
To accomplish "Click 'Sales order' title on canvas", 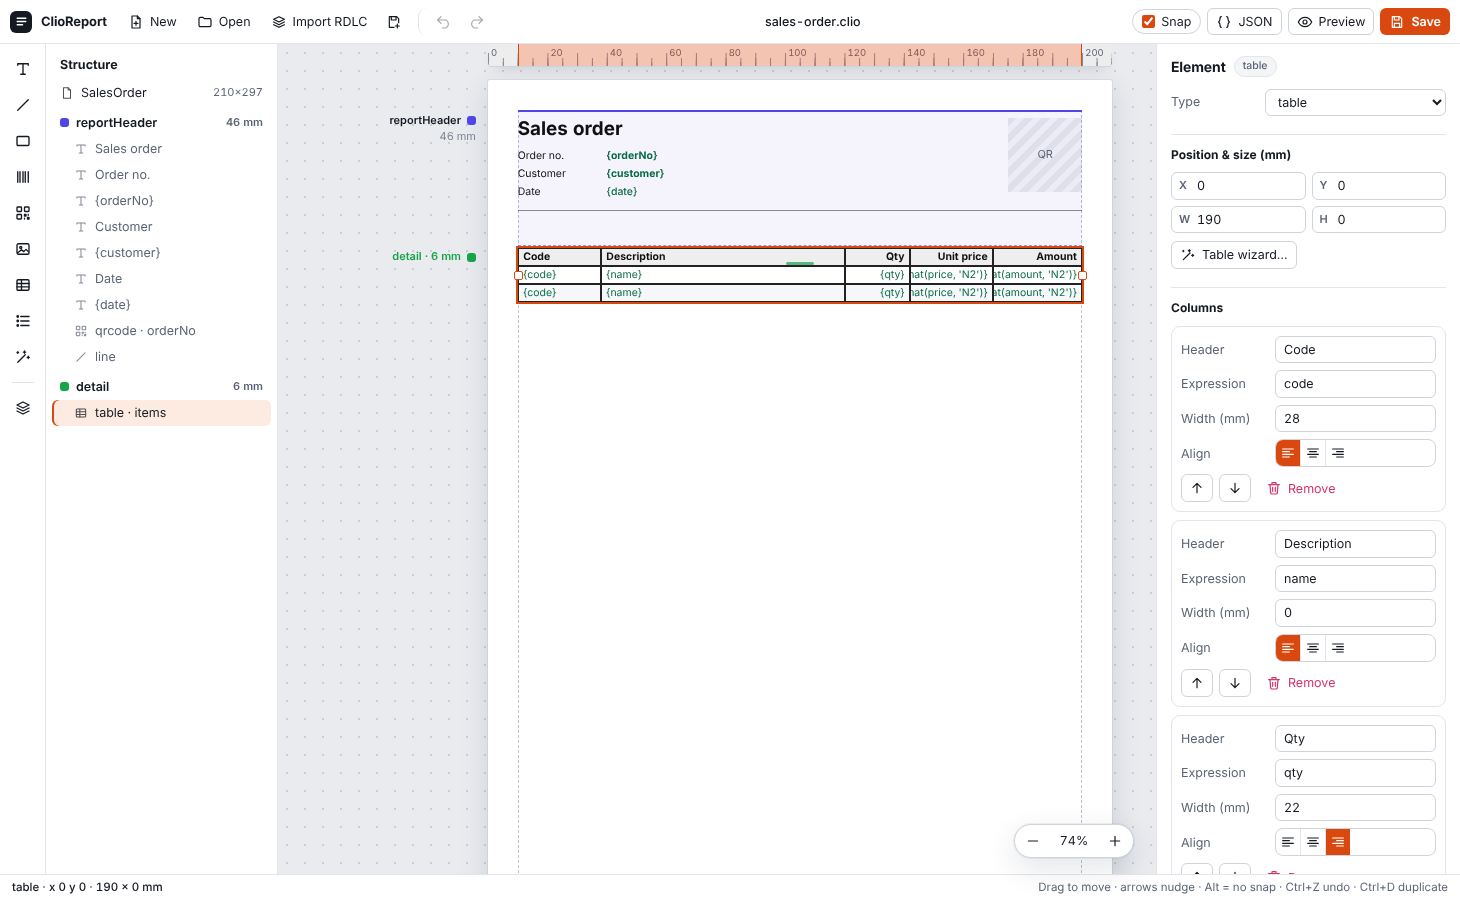I will pos(570,129).
